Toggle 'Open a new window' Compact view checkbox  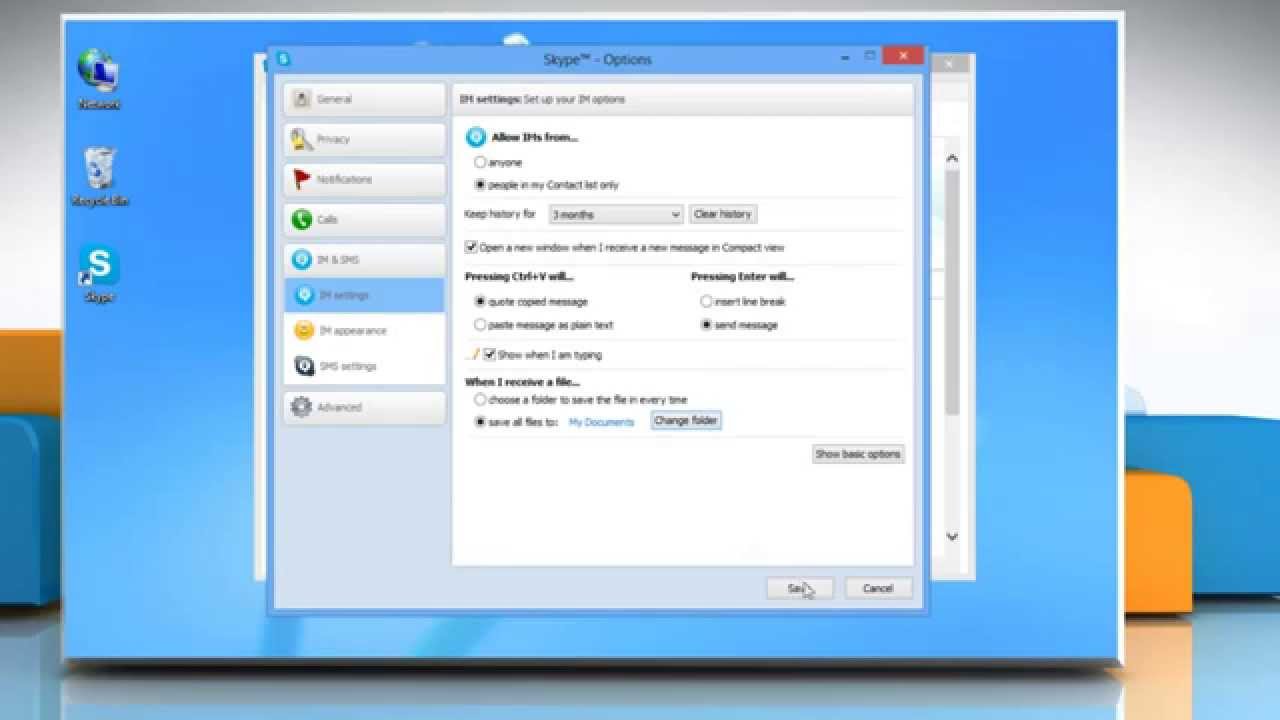pos(471,247)
